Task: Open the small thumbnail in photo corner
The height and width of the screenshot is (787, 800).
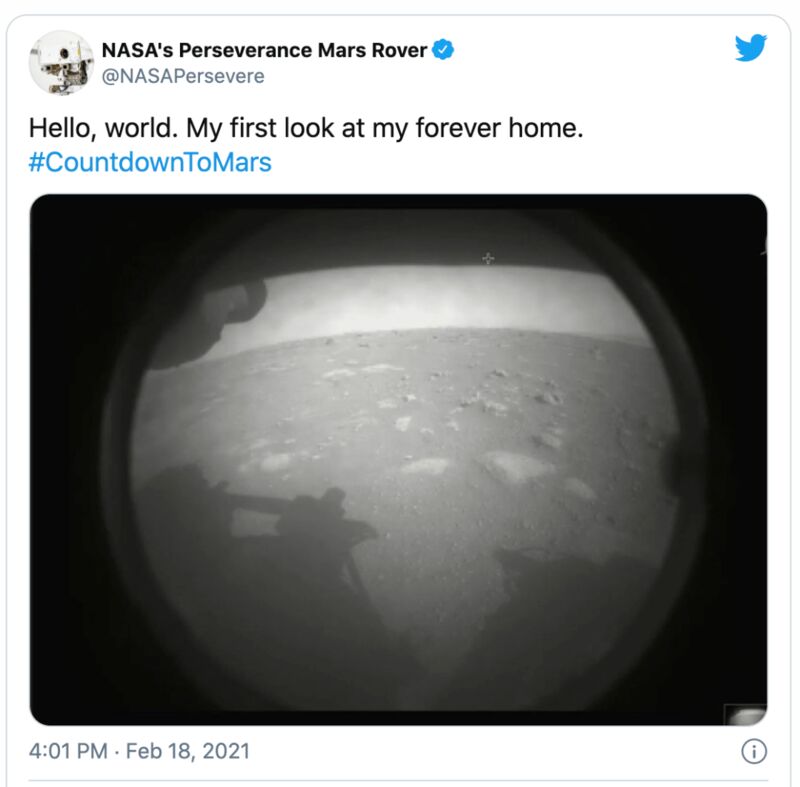Action: pos(745,714)
